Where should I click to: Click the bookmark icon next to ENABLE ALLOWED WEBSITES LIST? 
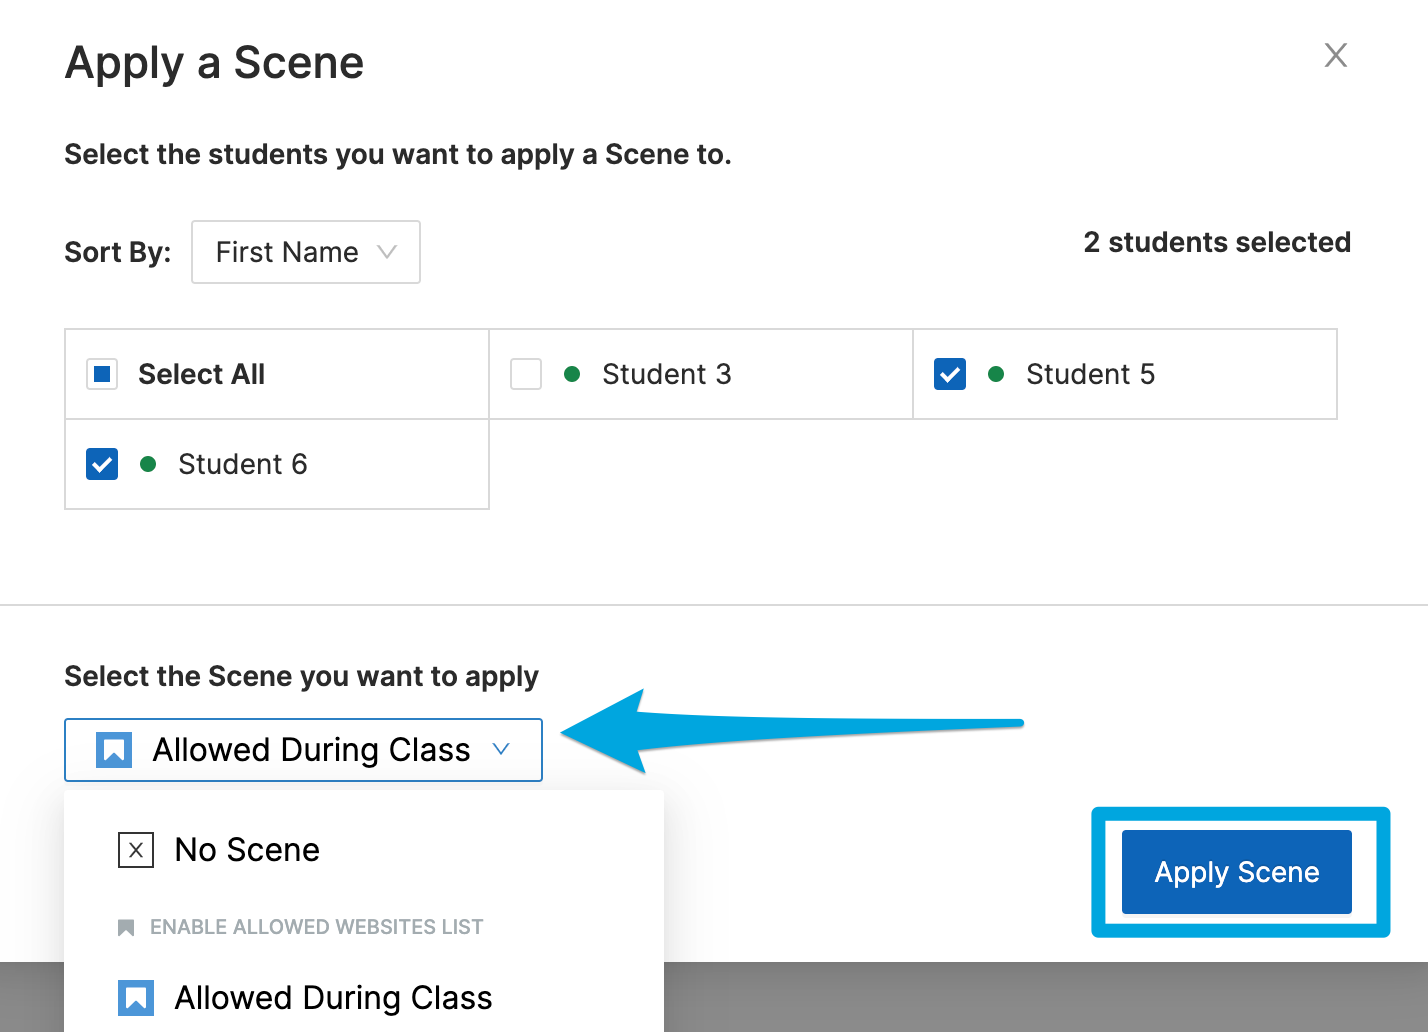tap(126, 927)
